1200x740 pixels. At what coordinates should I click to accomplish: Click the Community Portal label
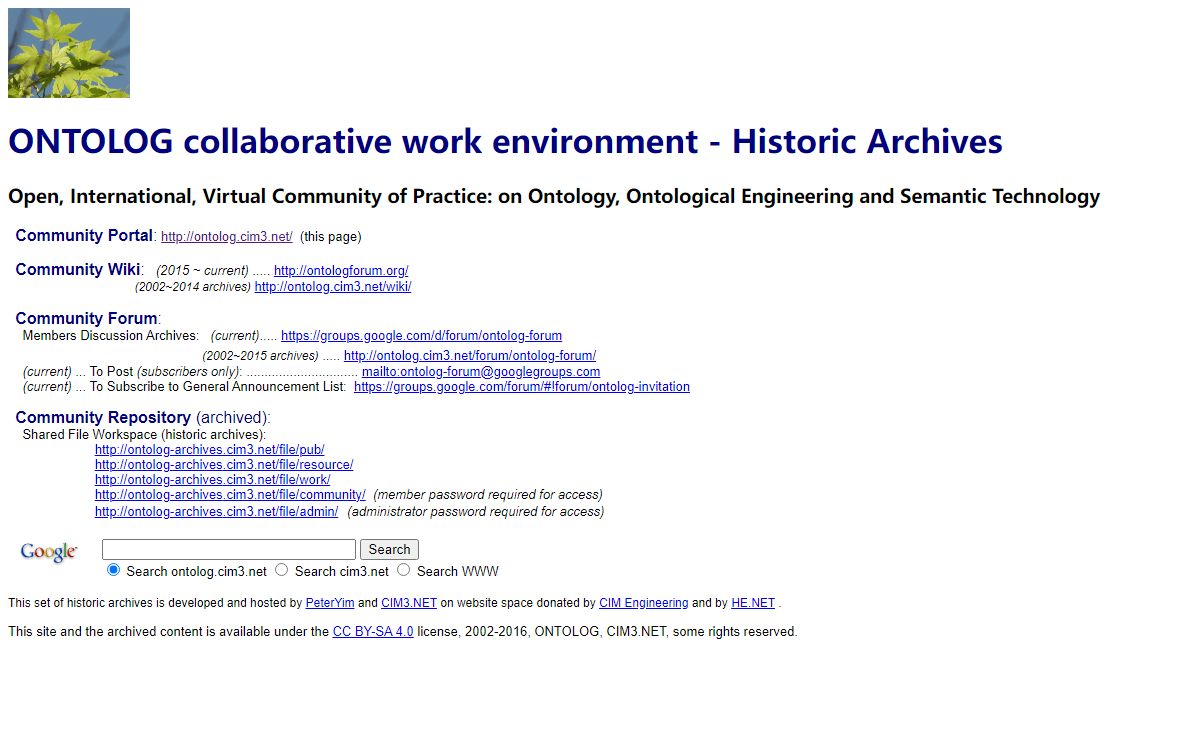84,236
